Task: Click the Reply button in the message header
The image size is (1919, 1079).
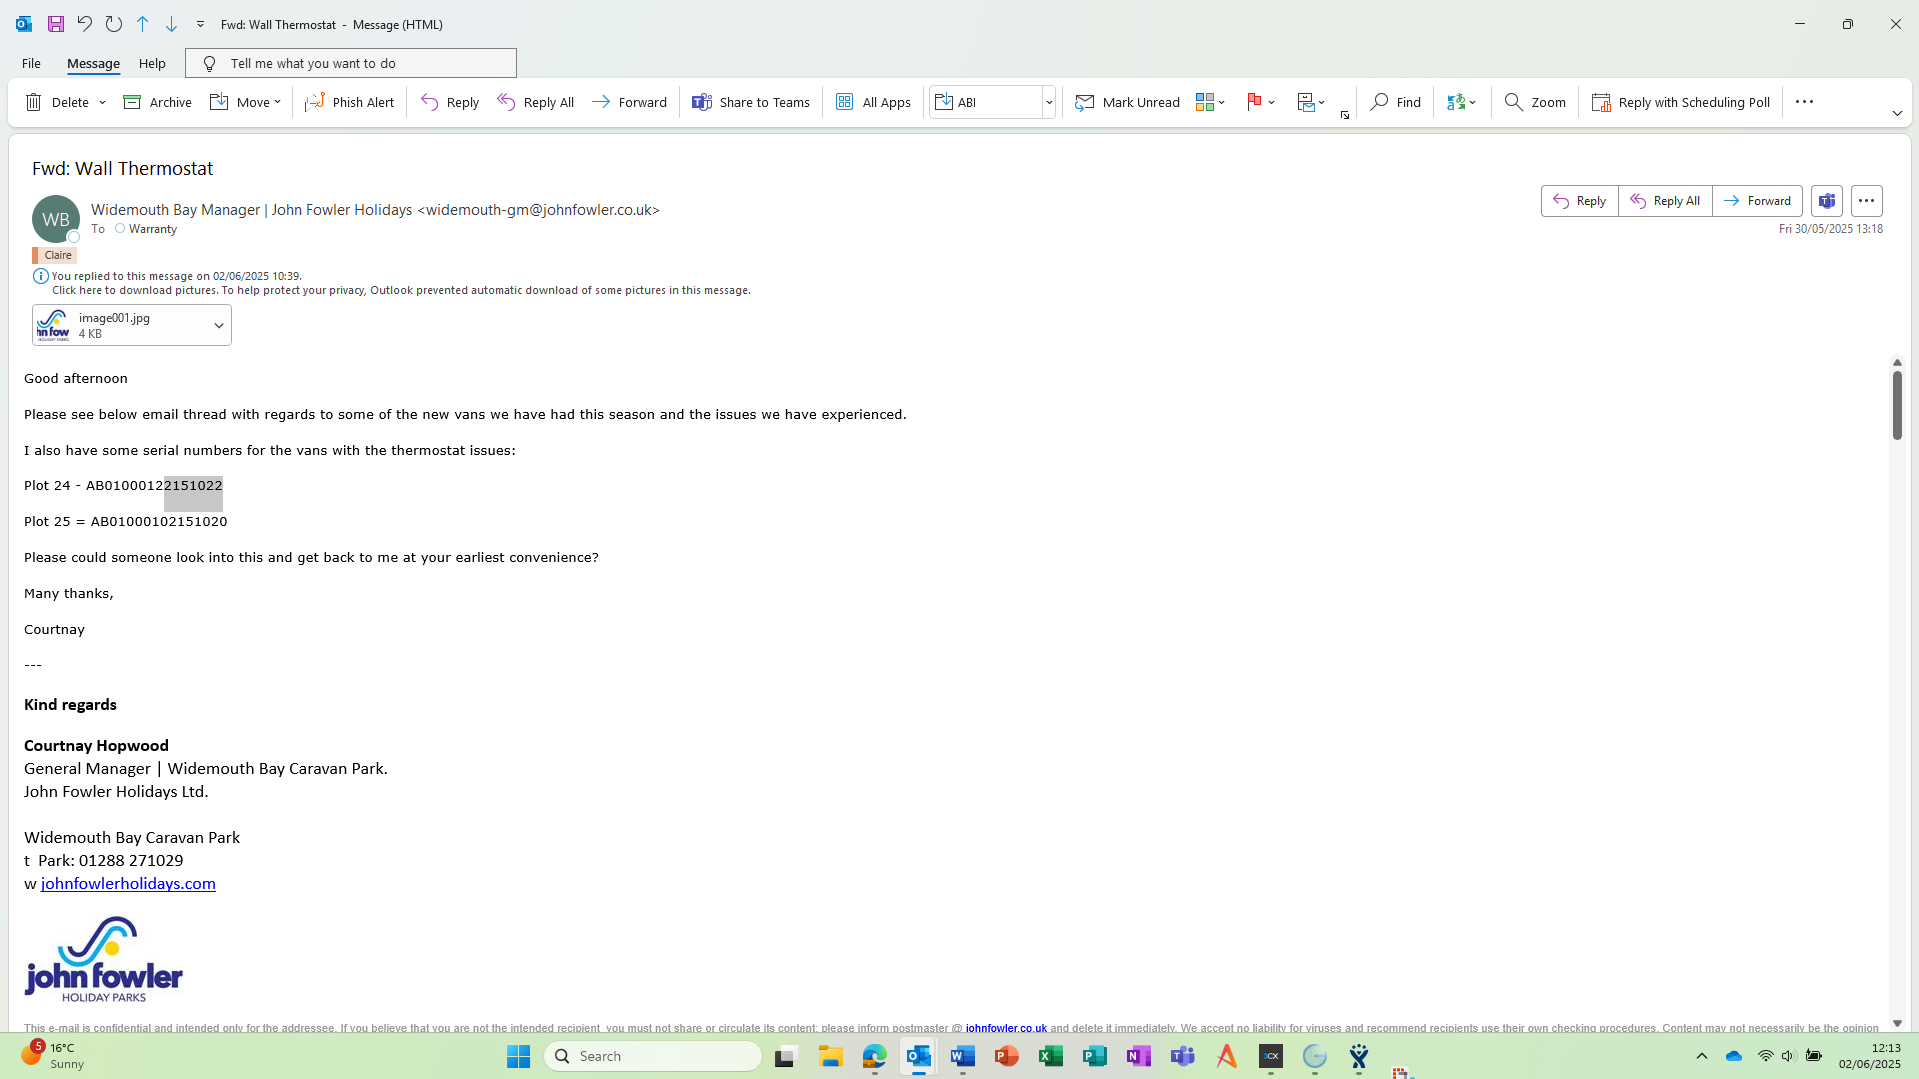Action: (x=1580, y=201)
